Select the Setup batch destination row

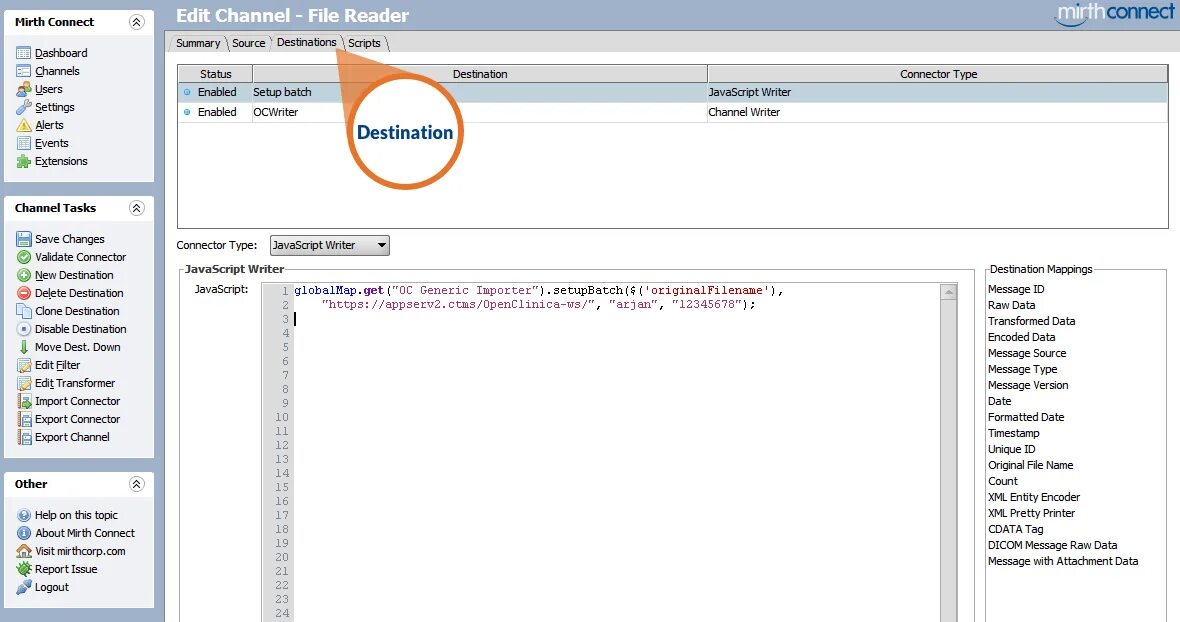pos(673,92)
